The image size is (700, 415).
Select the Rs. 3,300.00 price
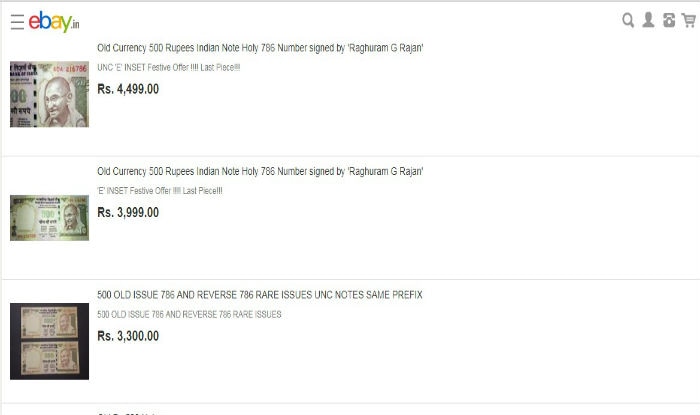[x=128, y=336]
